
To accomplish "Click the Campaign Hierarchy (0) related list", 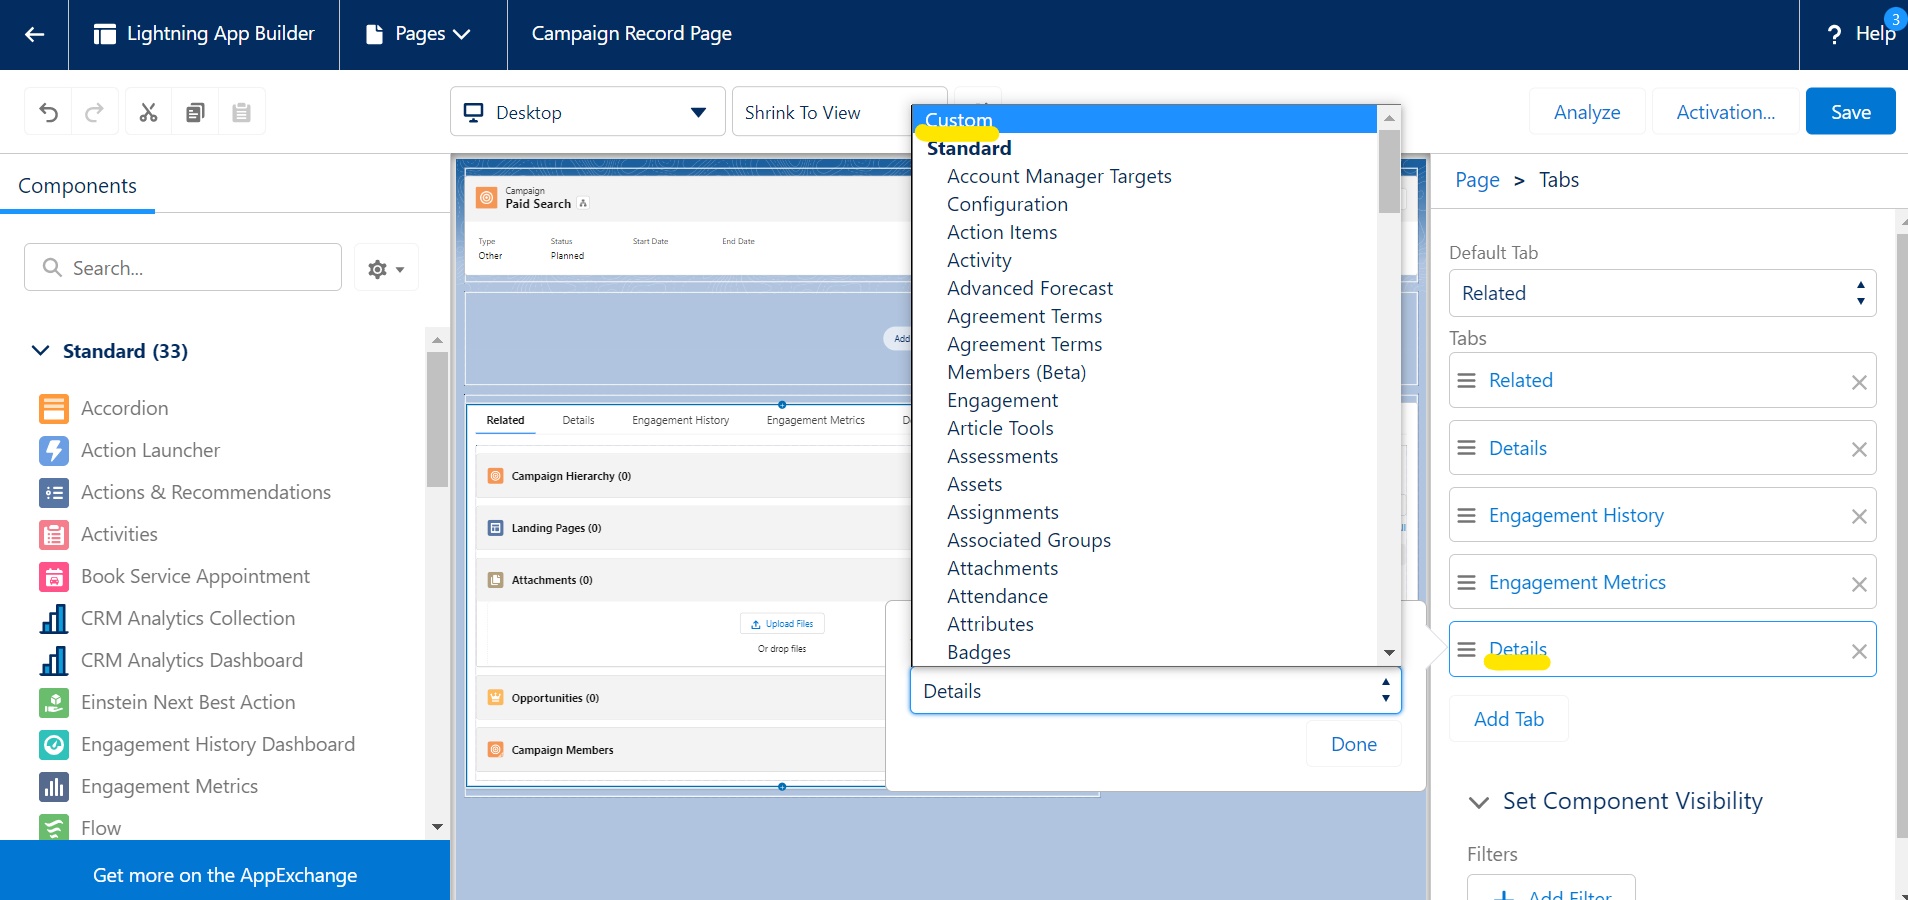I will 571,476.
